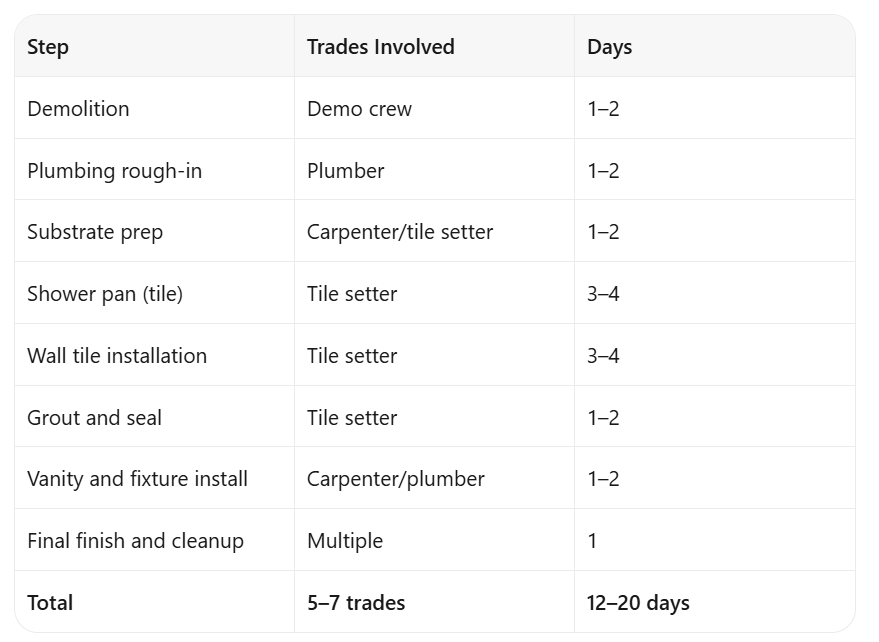879x642 pixels.
Task: Click the Wall tile installation cell
Action: click(x=117, y=356)
